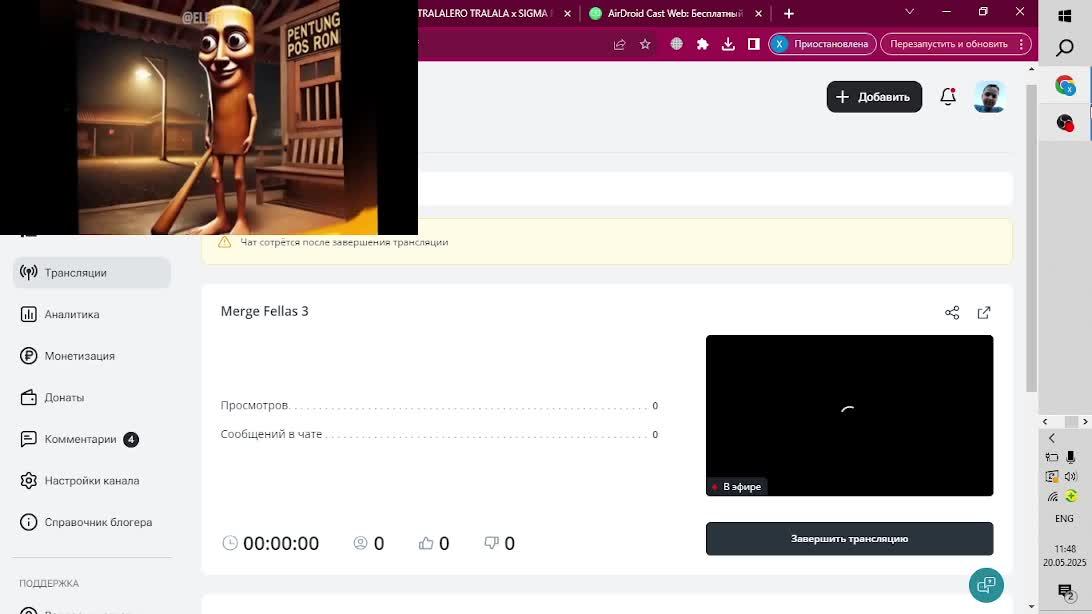Collapse the system tray chevron
1092x614 pixels.
click(1052, 438)
